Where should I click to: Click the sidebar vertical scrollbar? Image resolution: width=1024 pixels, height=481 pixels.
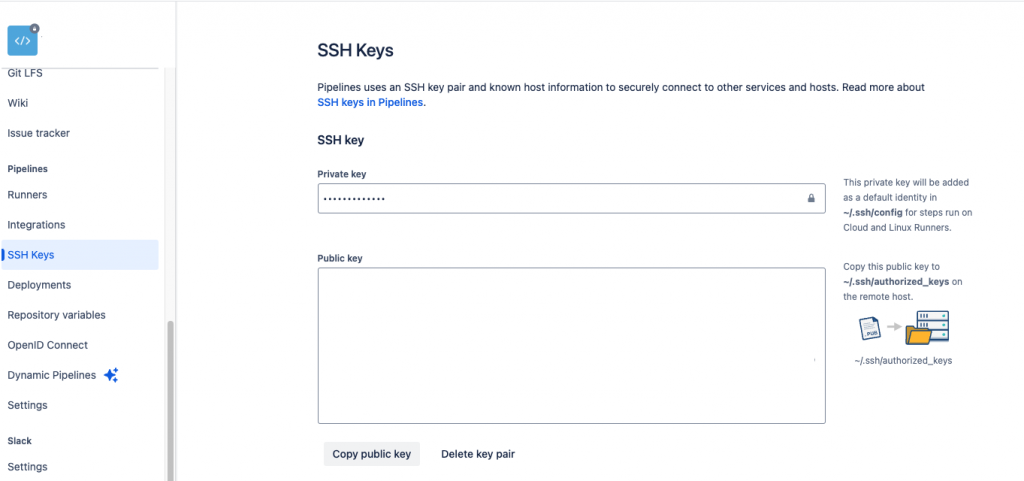pyautogui.click(x=169, y=400)
